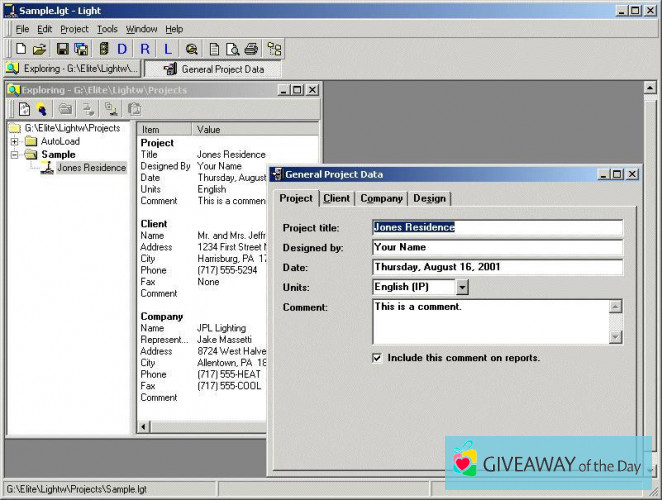Select Jones Residence in project tree
This screenshot has width=662, height=500.
coord(91,168)
